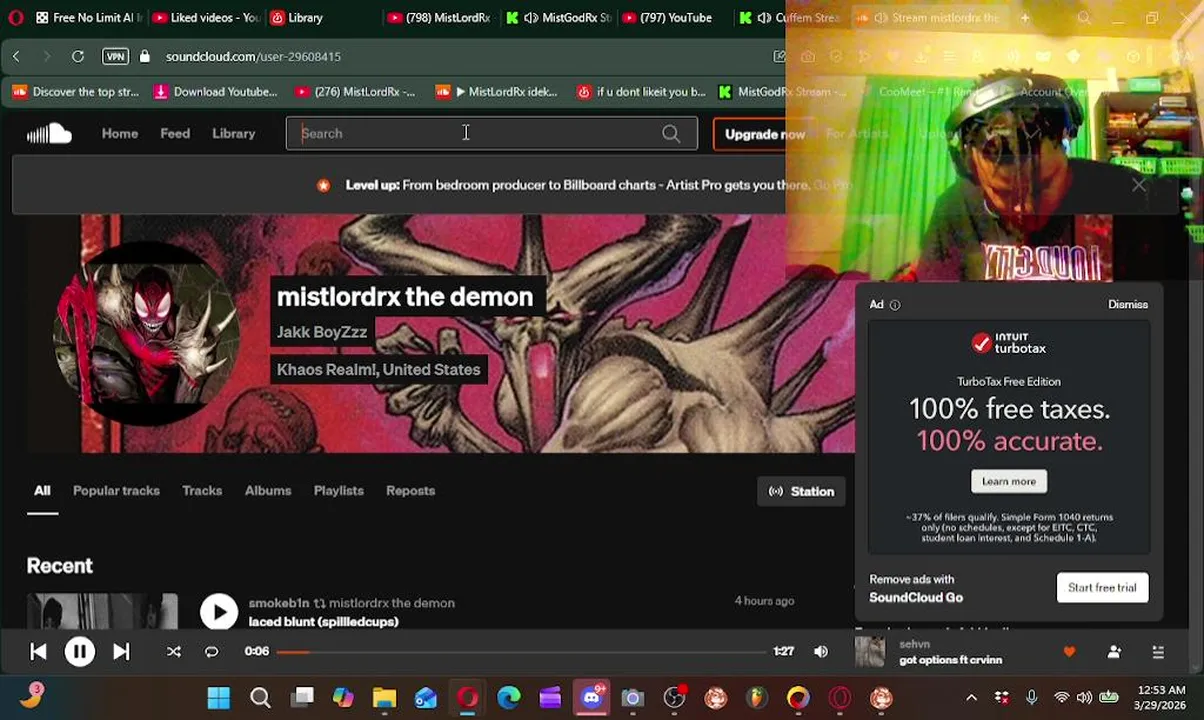This screenshot has height=720, width=1204.
Task: Open MistLordRx idek... bookmark
Action: 496,92
